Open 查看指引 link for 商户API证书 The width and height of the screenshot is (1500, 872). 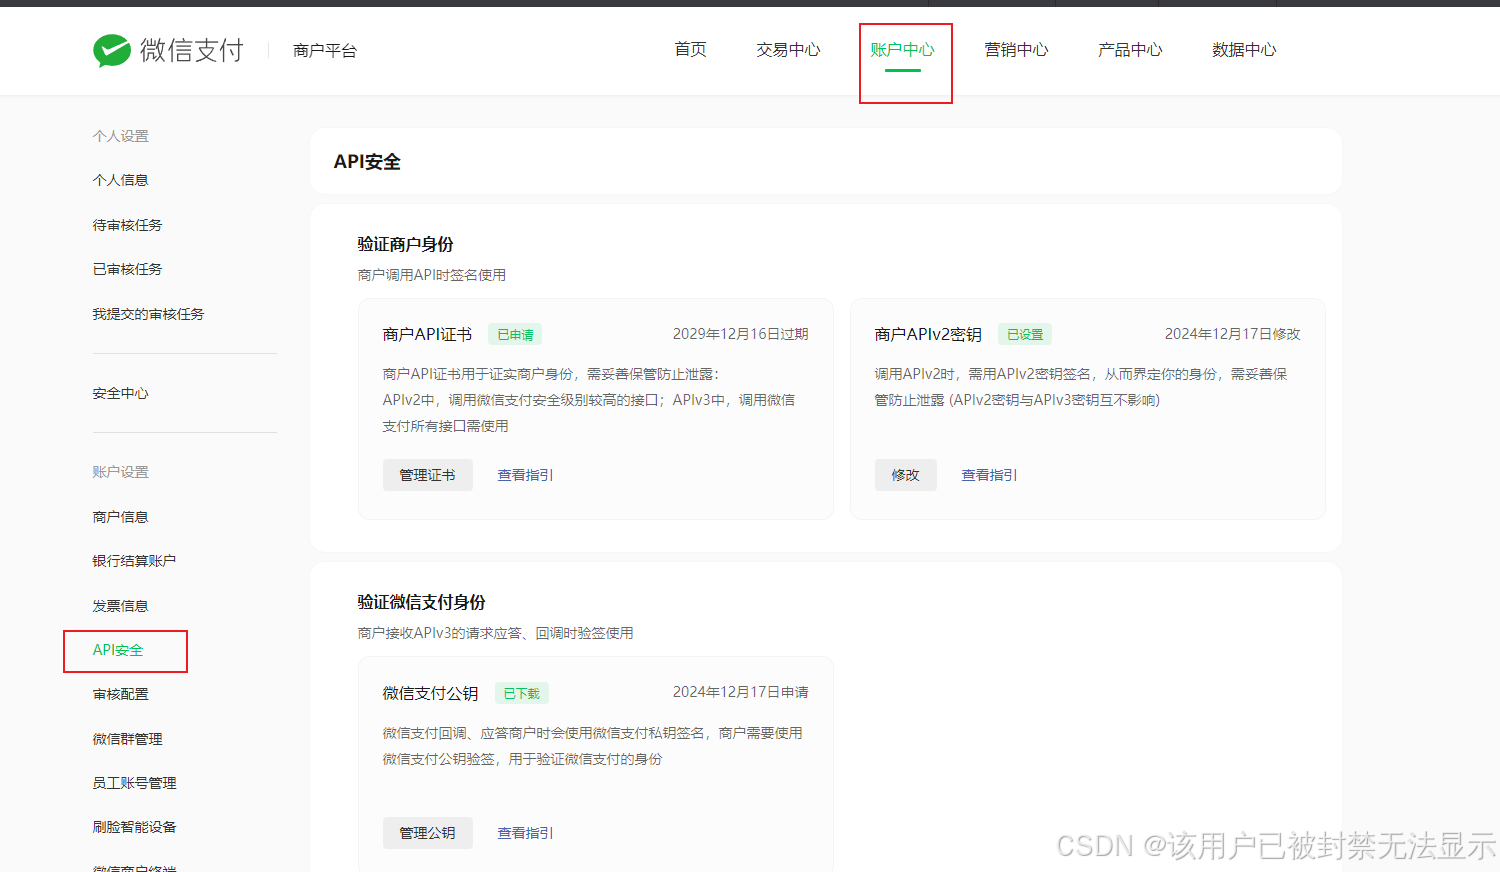pos(526,475)
